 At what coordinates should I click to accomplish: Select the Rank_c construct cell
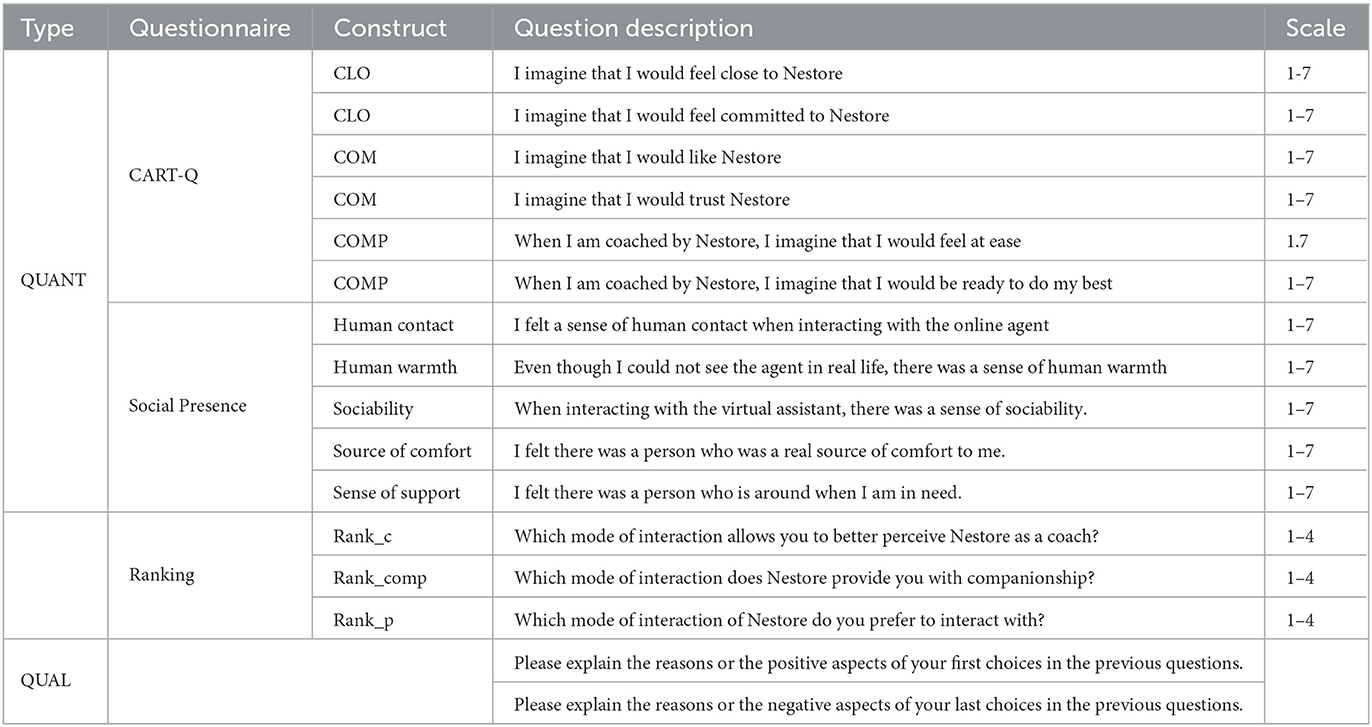click(362, 536)
